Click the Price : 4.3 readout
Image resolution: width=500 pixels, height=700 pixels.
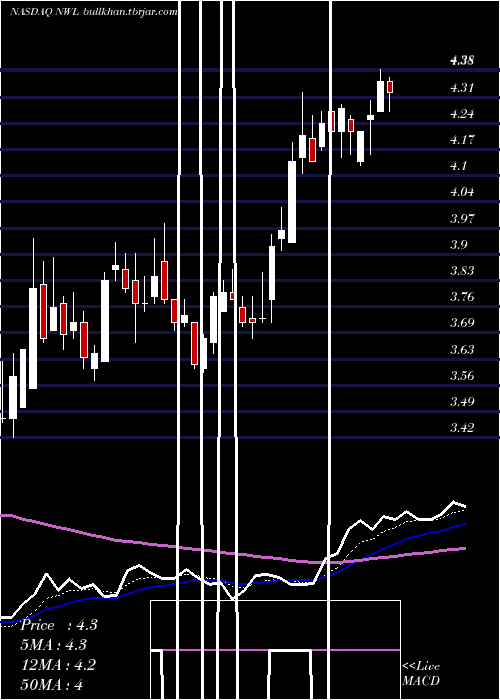pyautogui.click(x=58, y=625)
